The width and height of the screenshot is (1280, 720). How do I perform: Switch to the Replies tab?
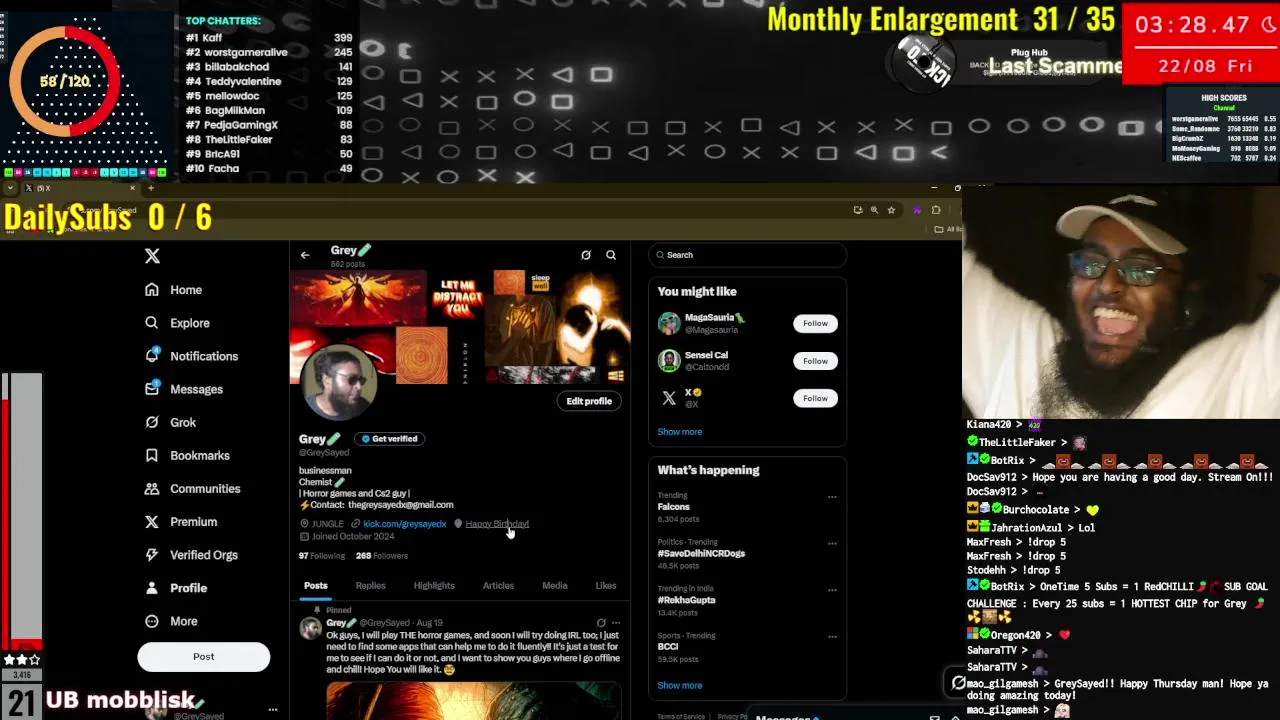(x=370, y=586)
